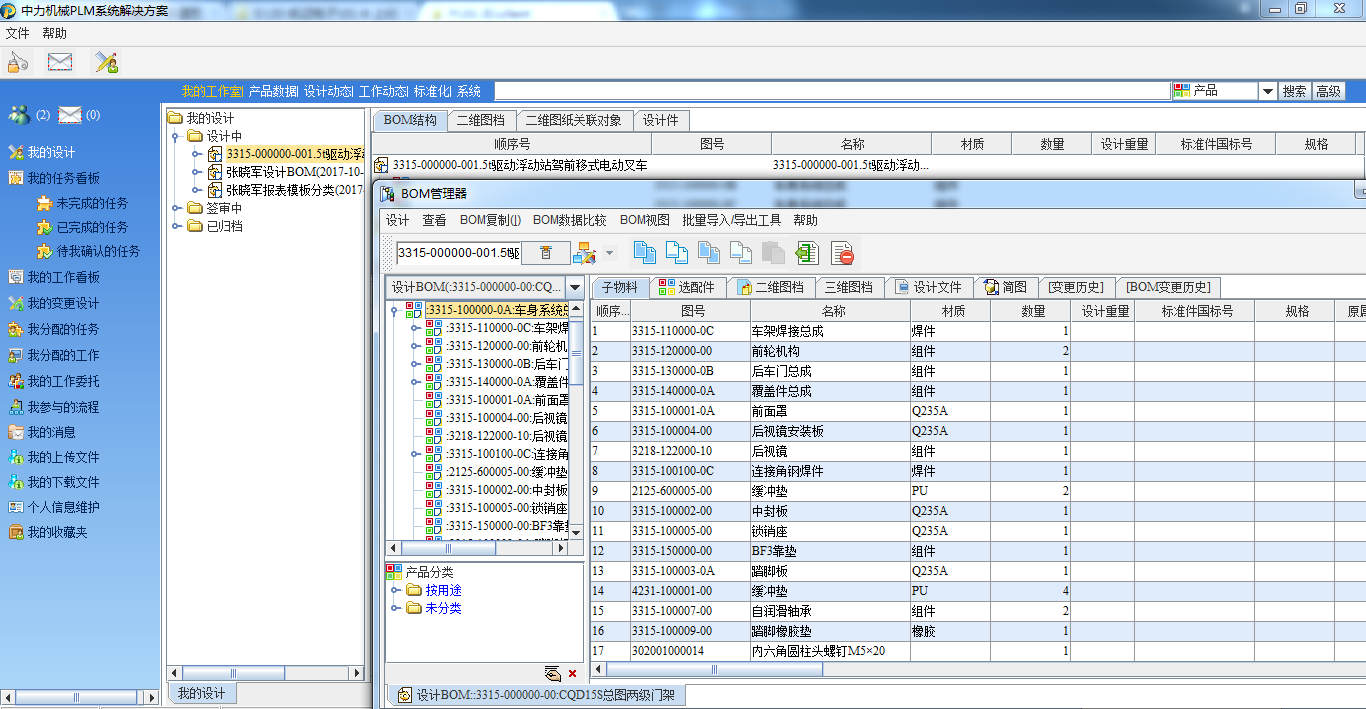The height and width of the screenshot is (709, 1366).
Task: Open 未完成的任务 in the sidebar
Action: point(92,203)
